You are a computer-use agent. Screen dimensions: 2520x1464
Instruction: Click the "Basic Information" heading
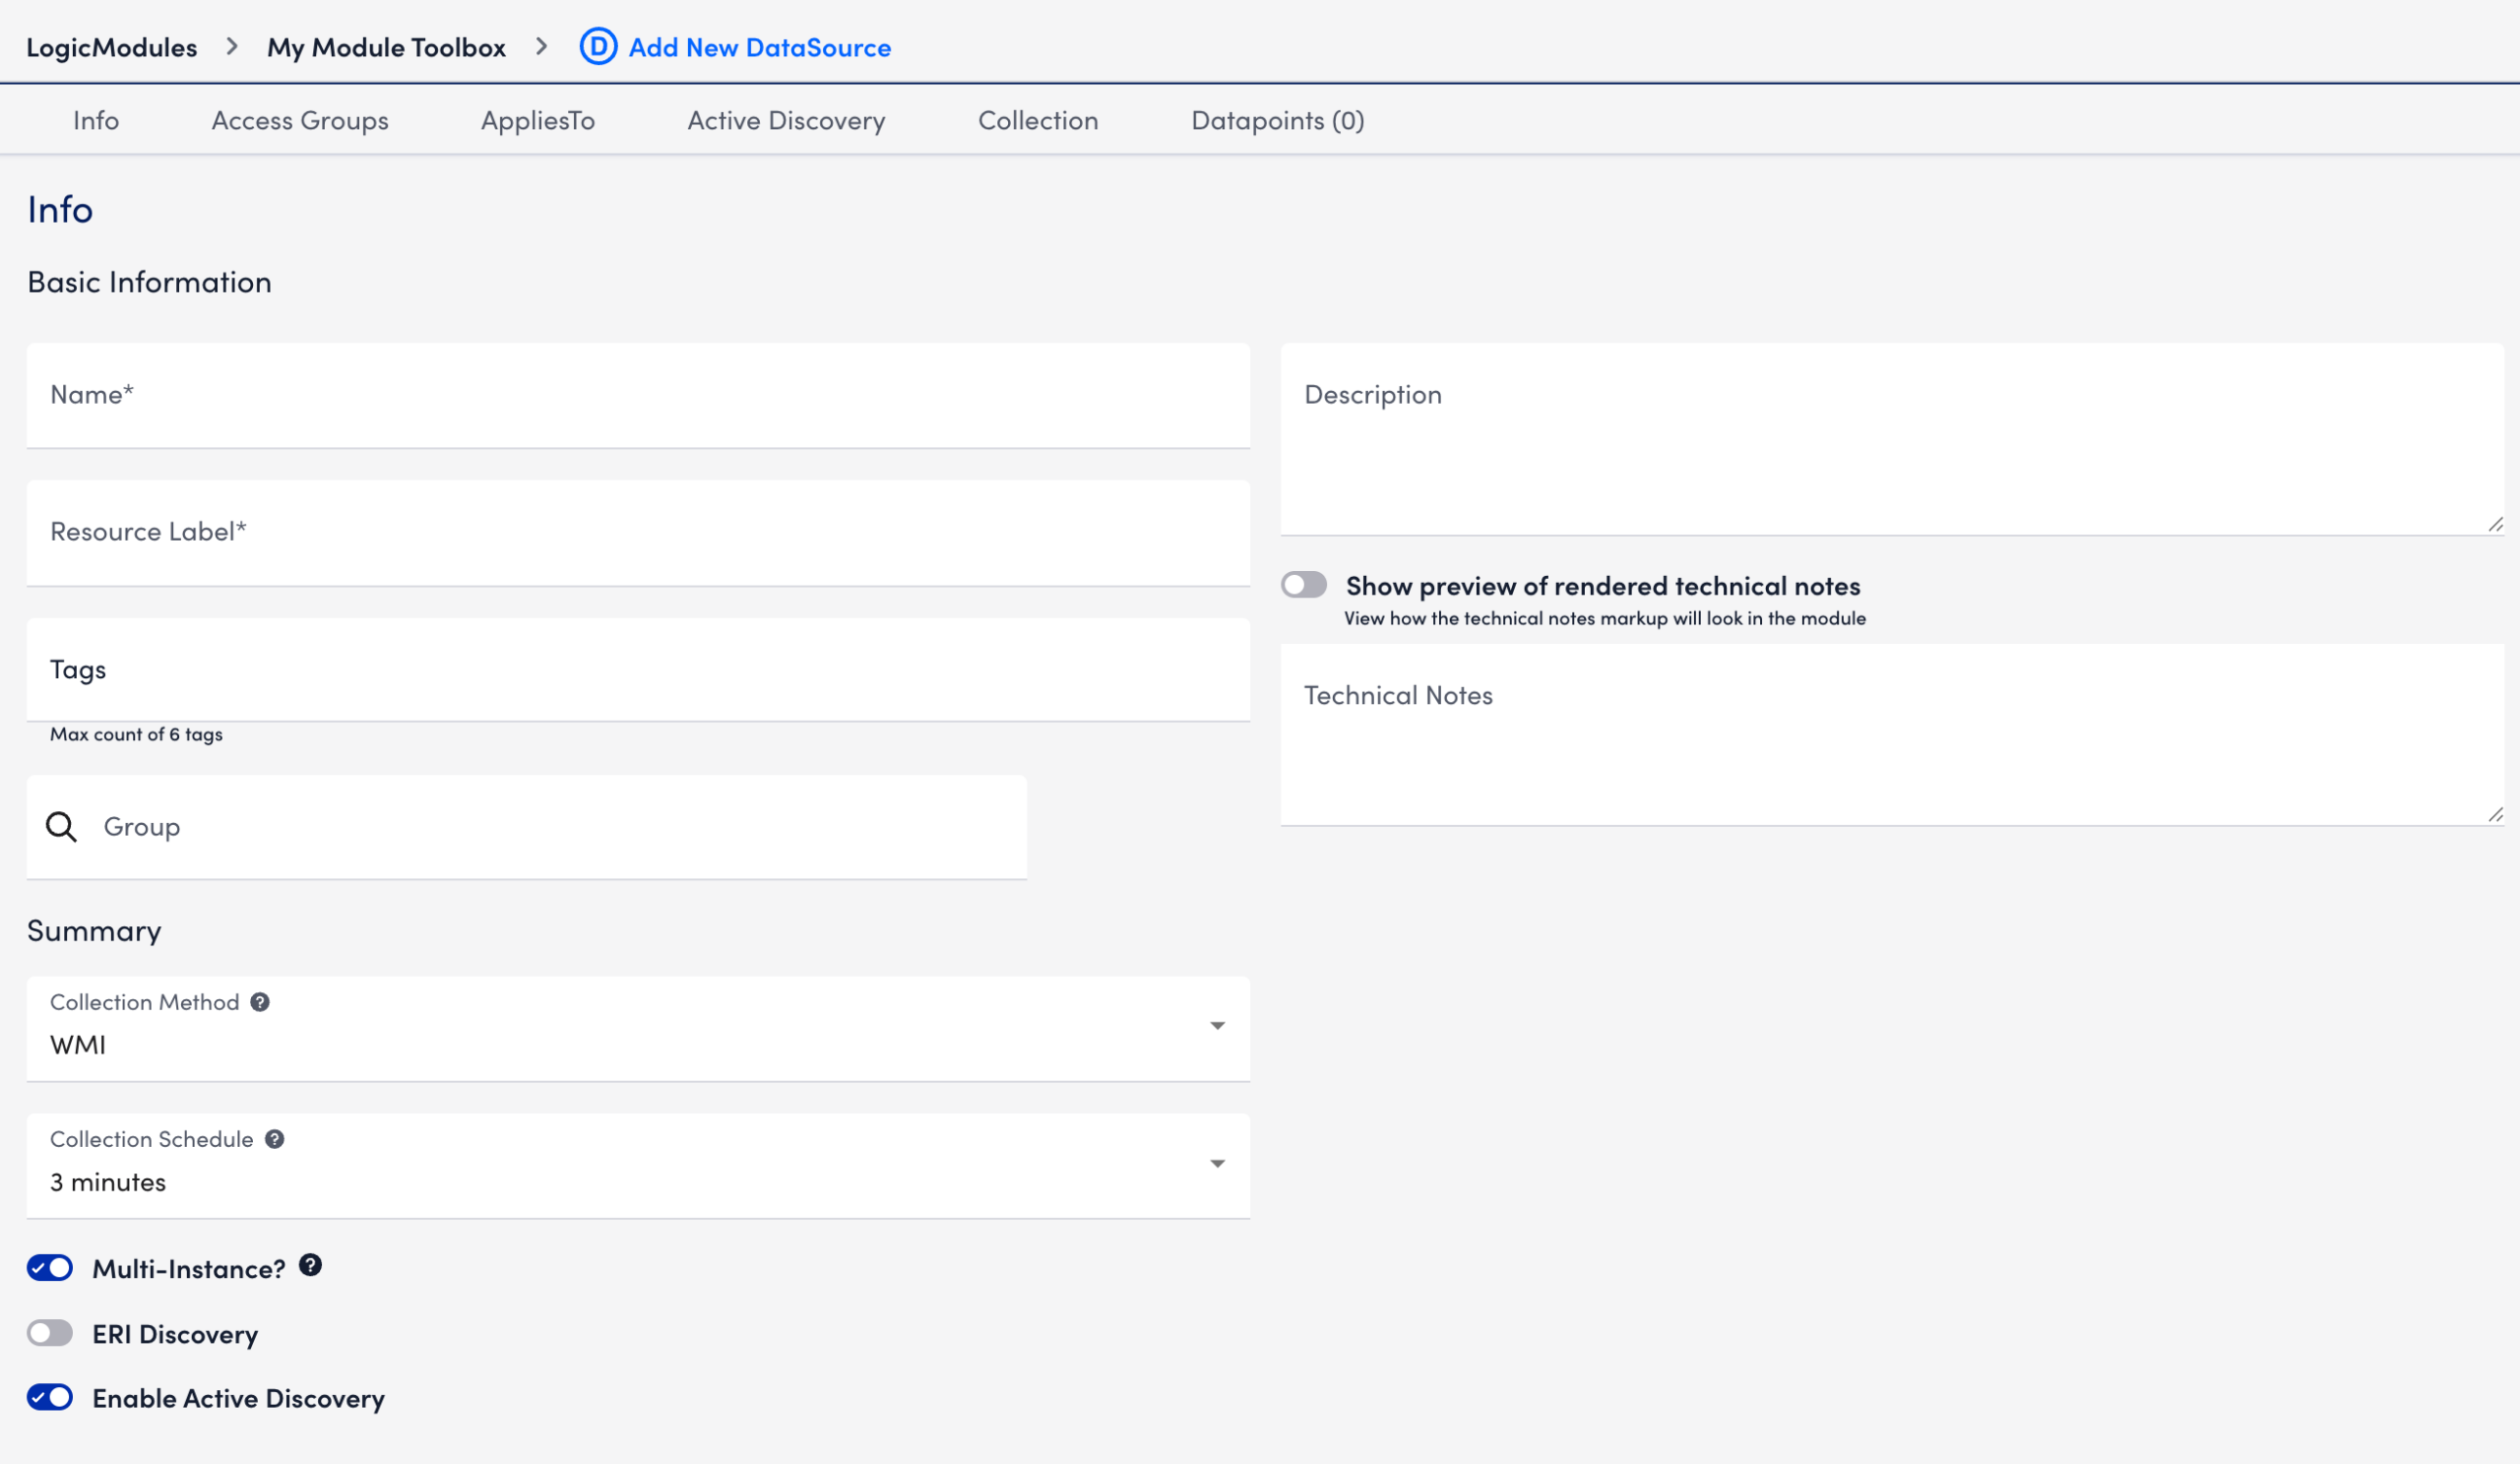click(x=149, y=282)
